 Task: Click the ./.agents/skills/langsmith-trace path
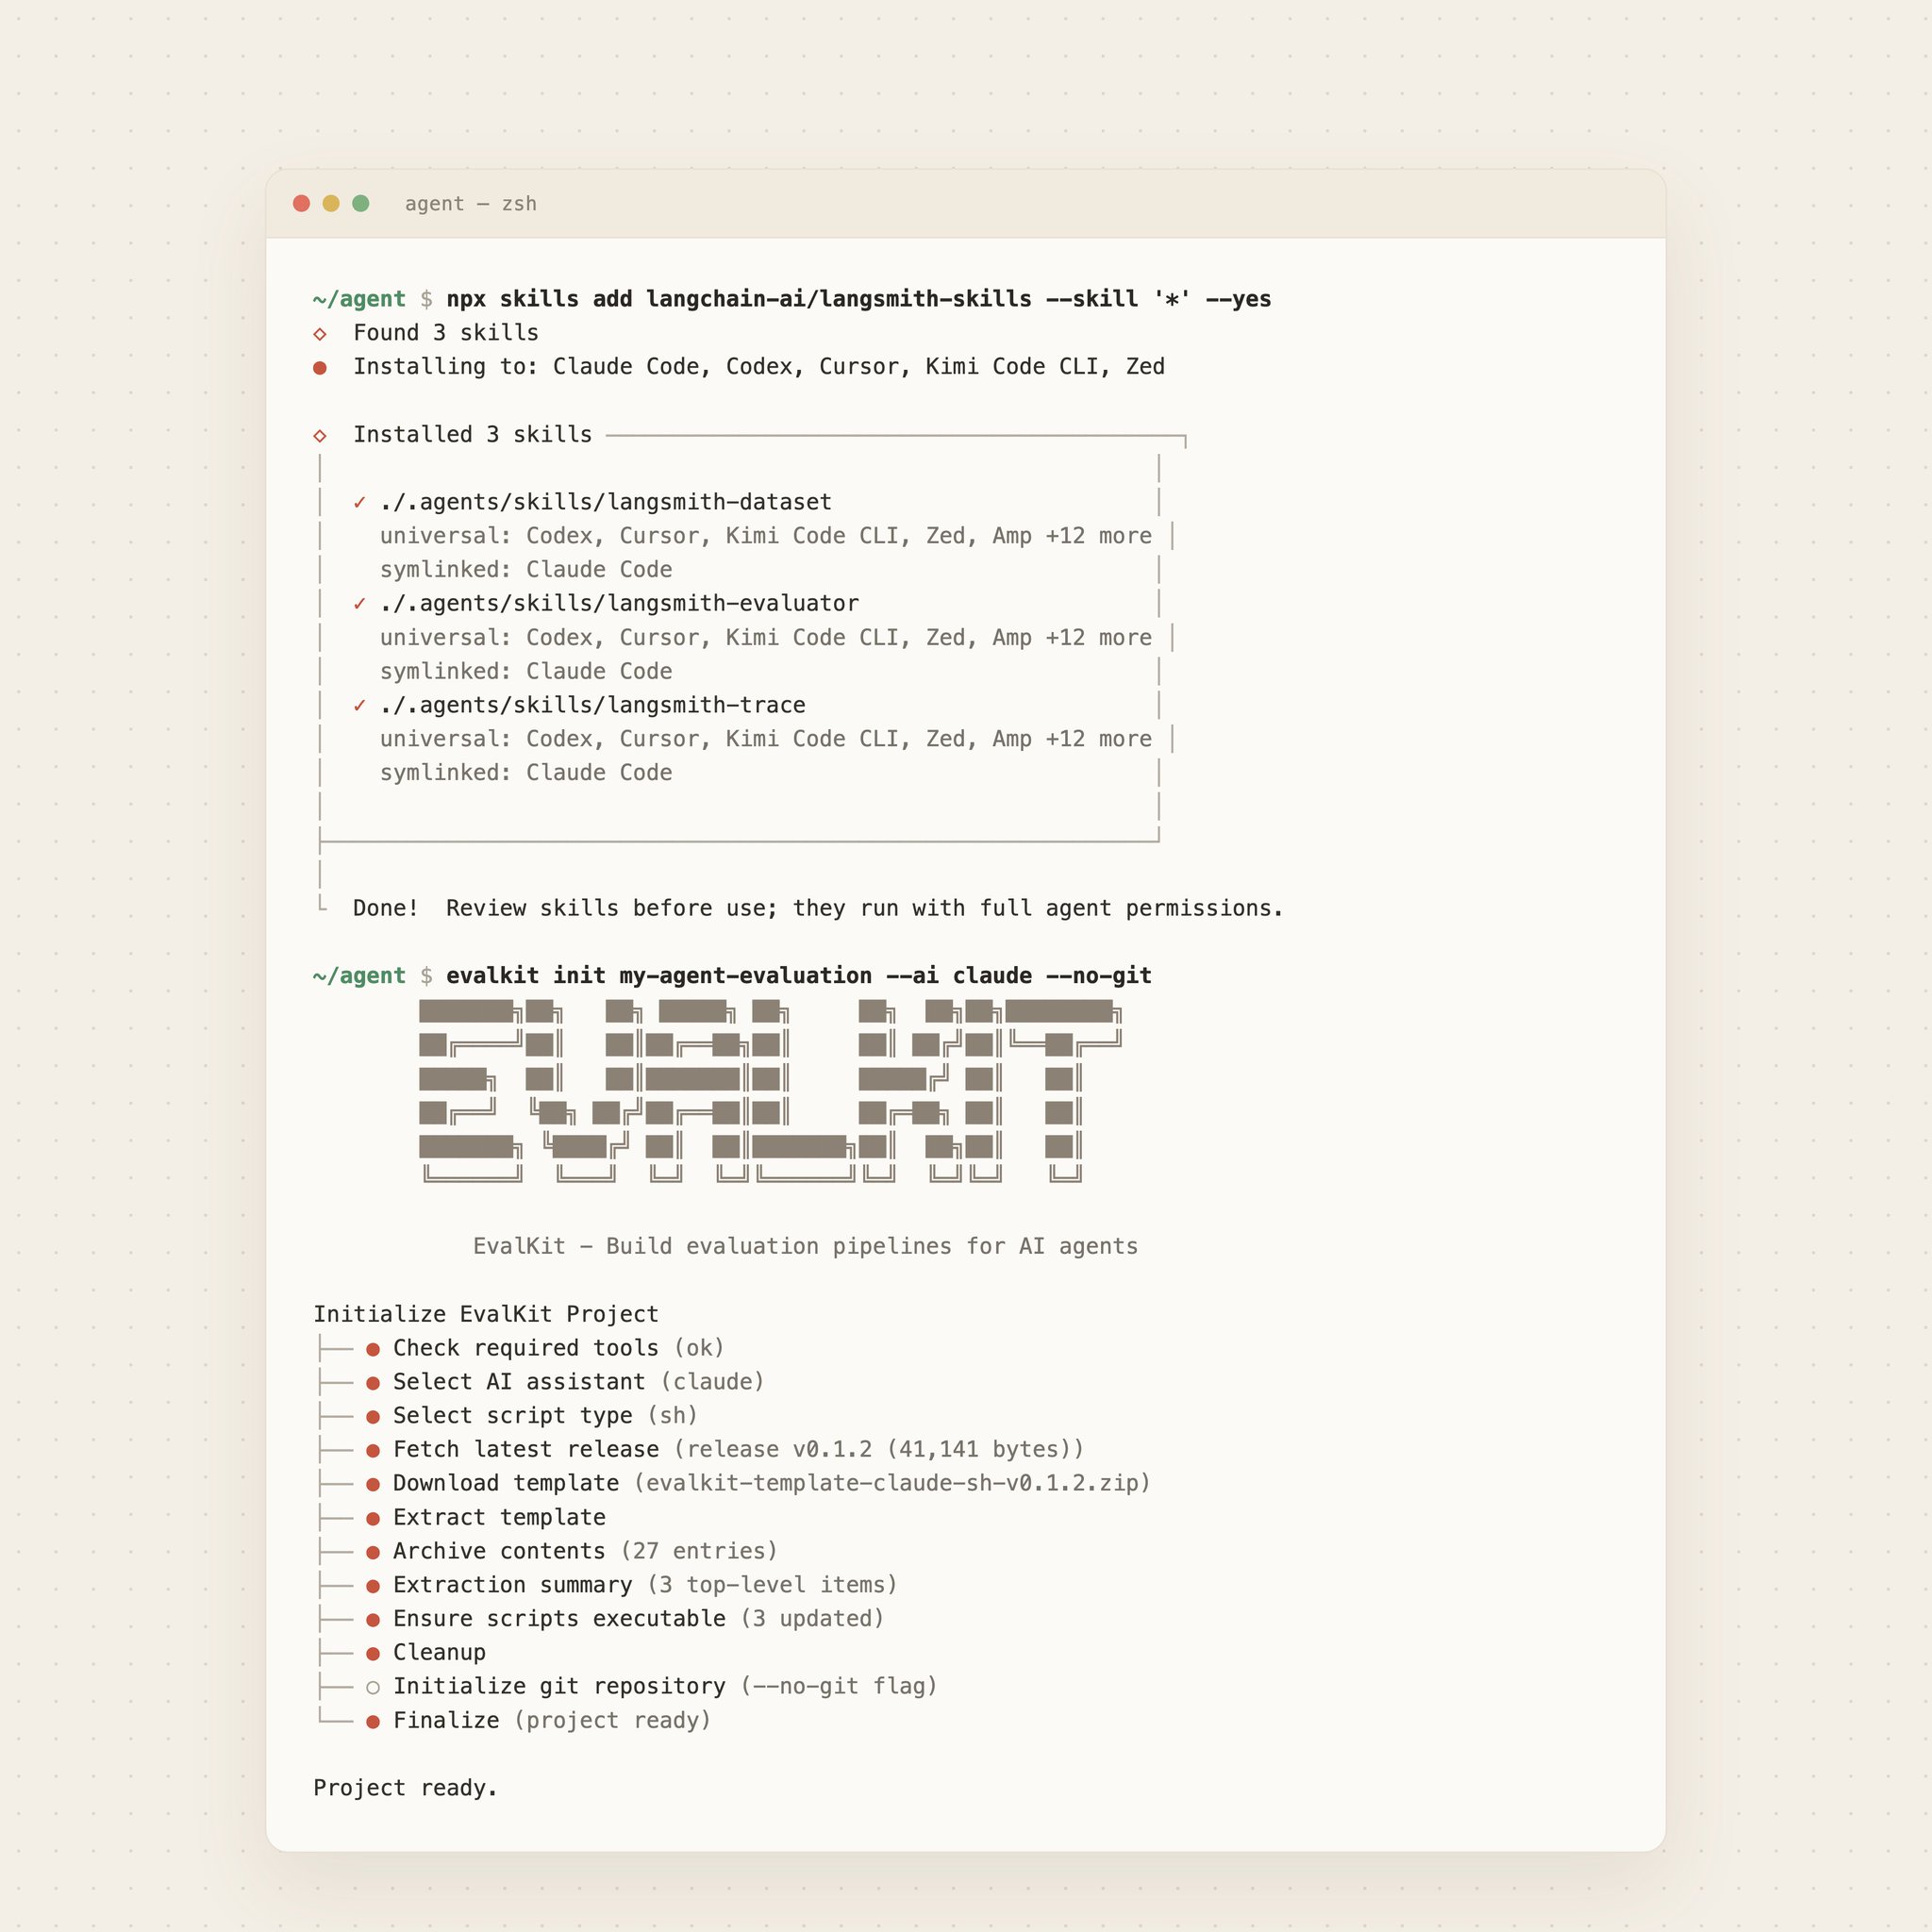(x=593, y=706)
